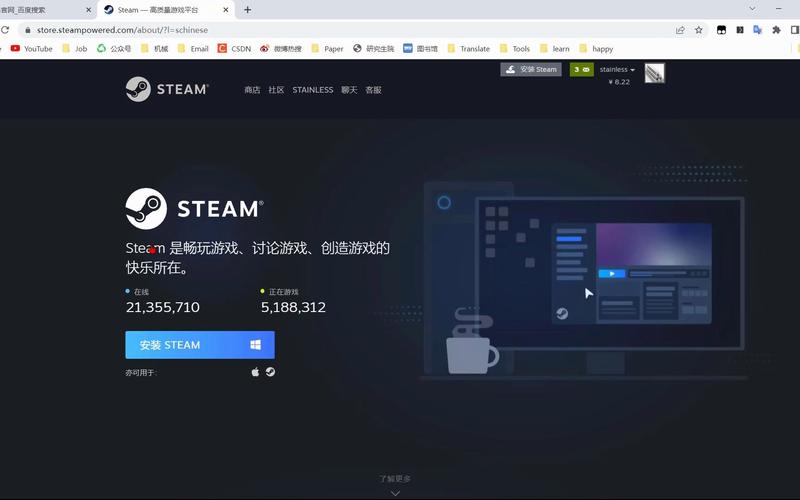
Task: Click the 了解更多 learn more link
Action: pyautogui.click(x=395, y=479)
